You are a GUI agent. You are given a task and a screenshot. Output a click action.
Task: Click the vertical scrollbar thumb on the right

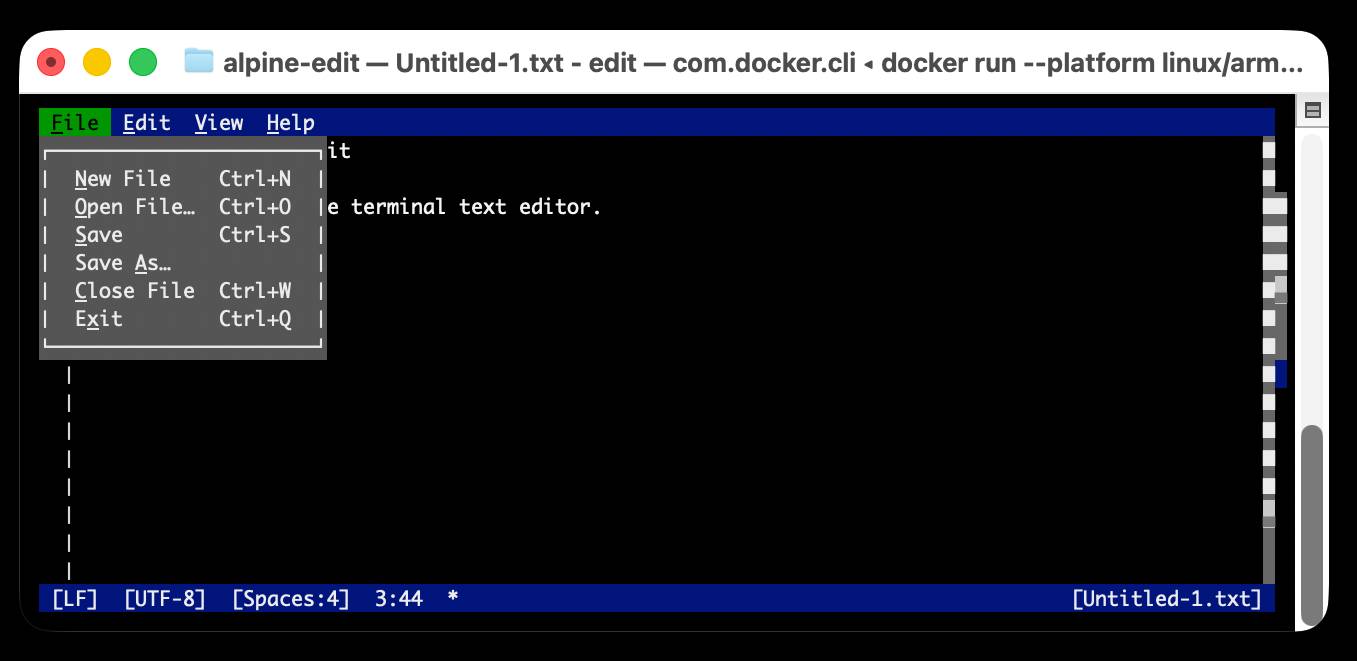(x=1311, y=520)
